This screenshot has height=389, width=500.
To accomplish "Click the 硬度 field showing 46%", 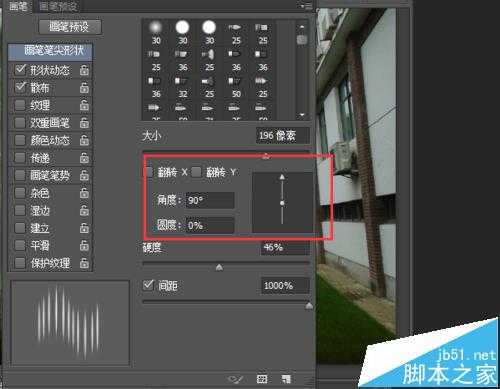I will (285, 248).
